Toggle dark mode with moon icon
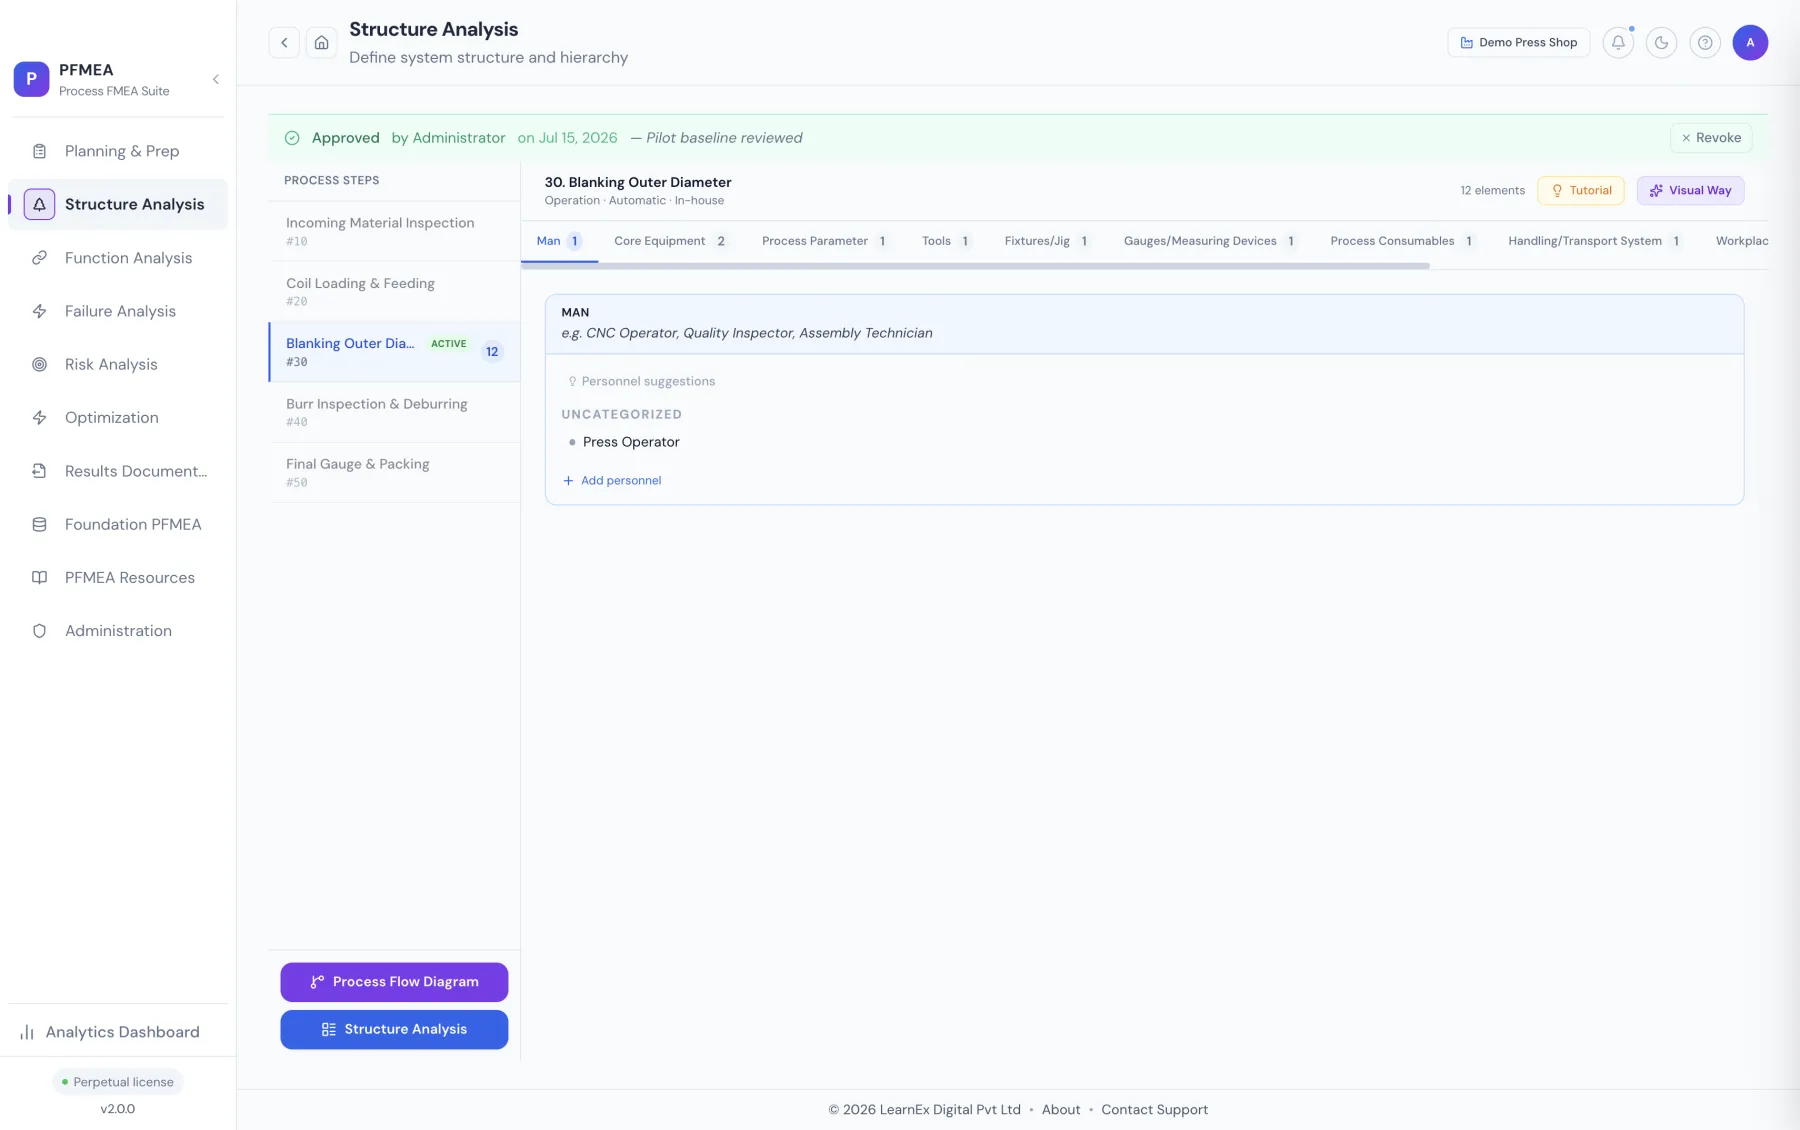 [x=1661, y=42]
